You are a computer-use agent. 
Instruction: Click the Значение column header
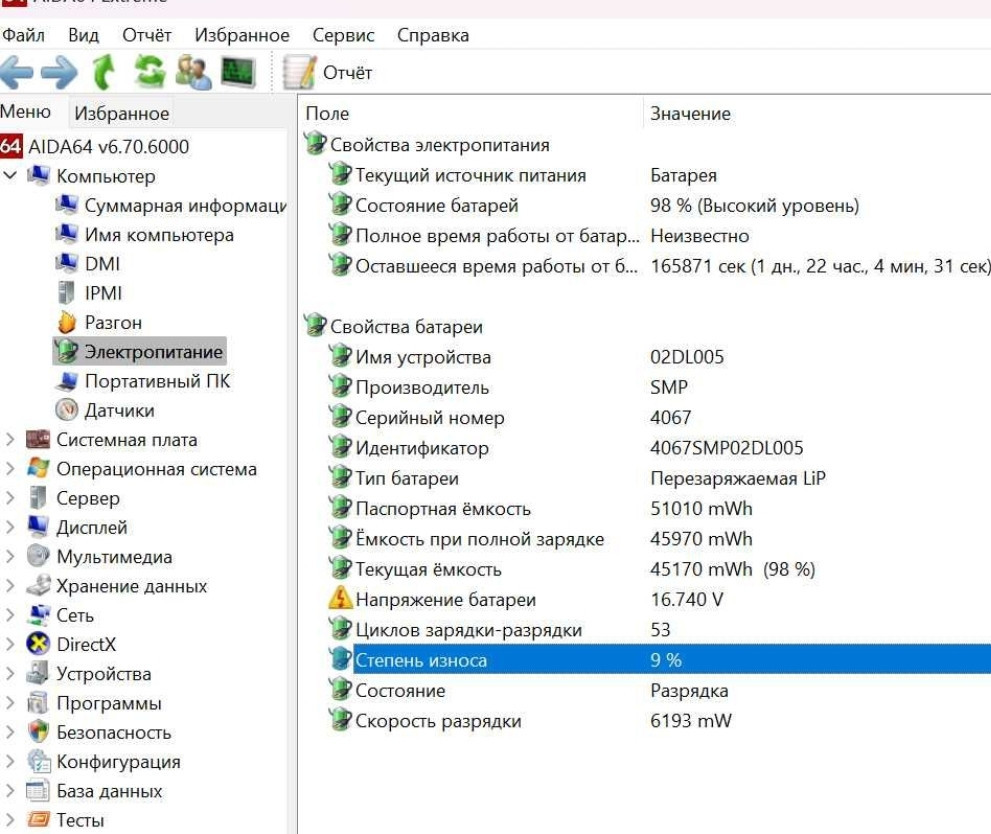[690, 114]
